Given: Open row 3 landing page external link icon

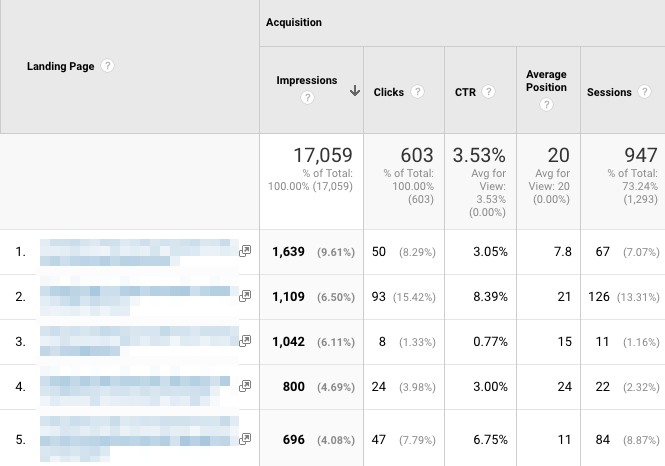Looking at the screenshot, I should pos(245,341).
